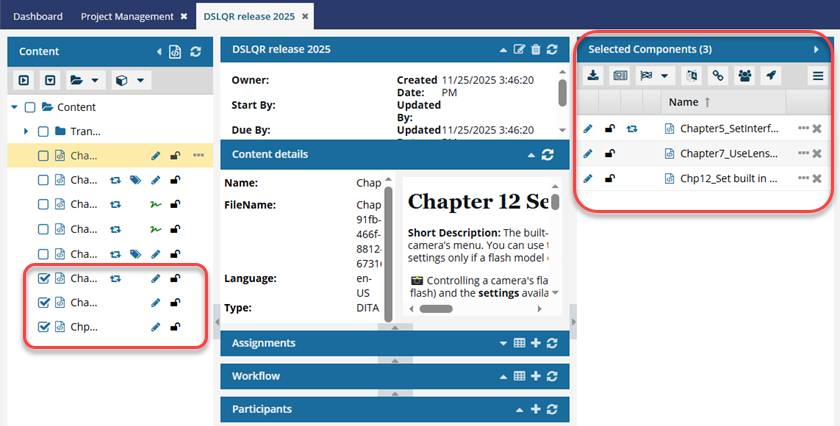Switch to the Dashboard tab
Screen dimensions: 840x426
(37, 17)
